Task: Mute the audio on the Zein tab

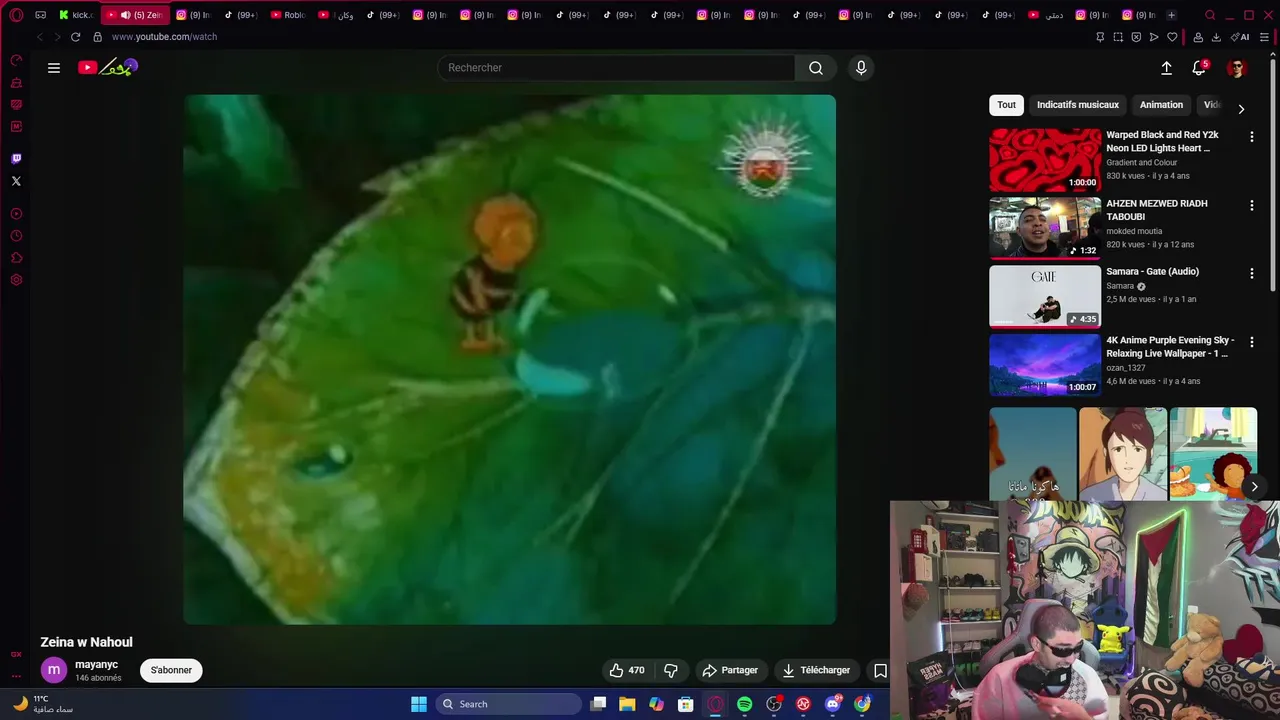Action: pos(125,15)
